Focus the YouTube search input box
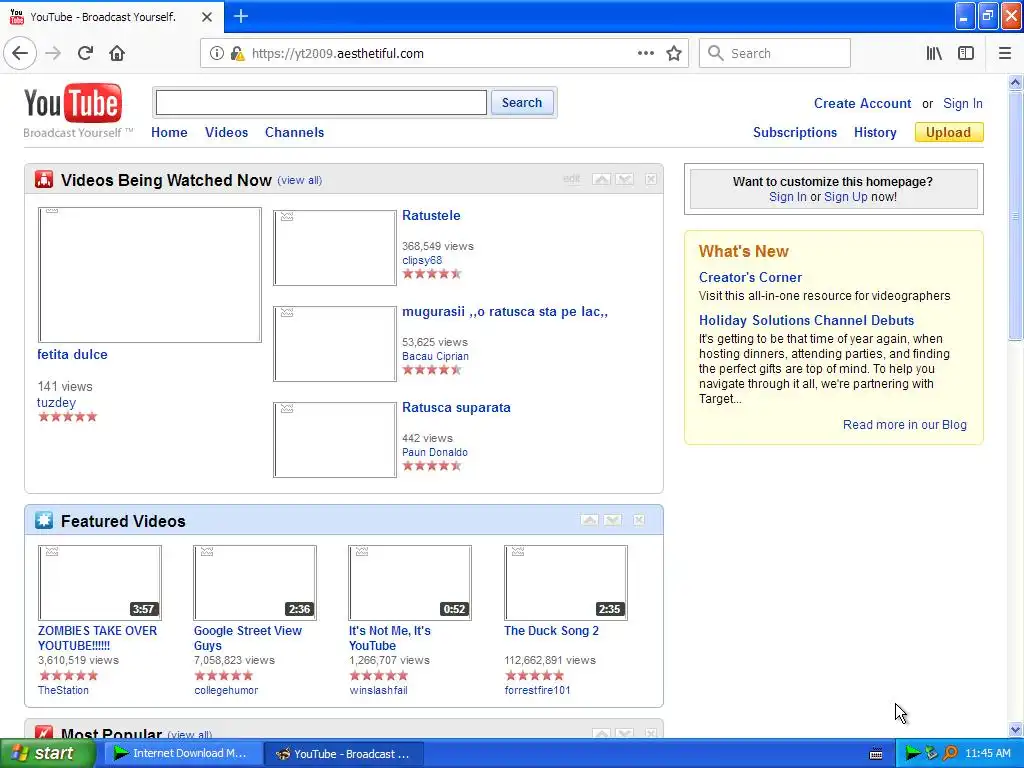 point(321,103)
